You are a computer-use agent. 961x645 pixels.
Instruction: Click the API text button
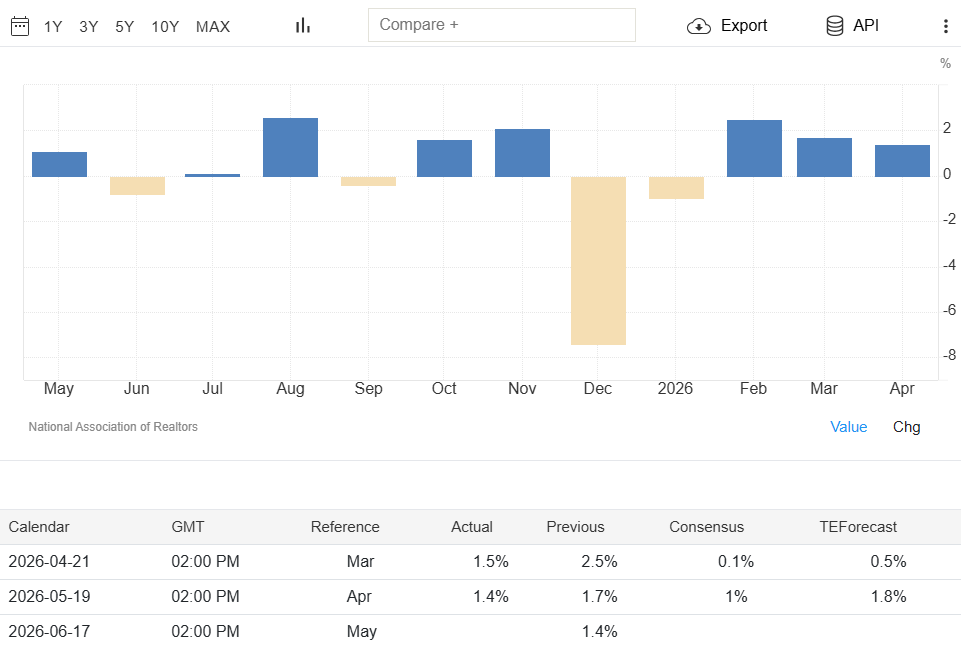866,26
